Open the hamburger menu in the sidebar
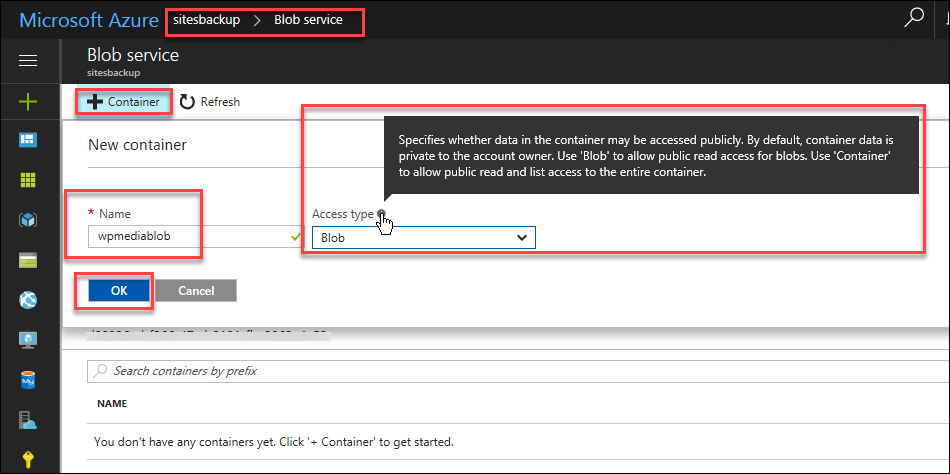The image size is (950, 474). pyautogui.click(x=28, y=61)
